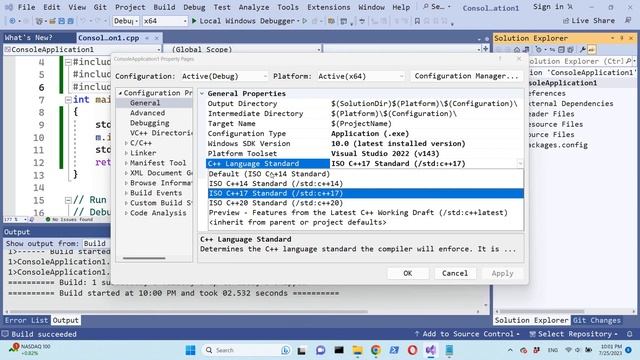640x360 pixels.
Task: Click Sign in
Action: [553, 7]
